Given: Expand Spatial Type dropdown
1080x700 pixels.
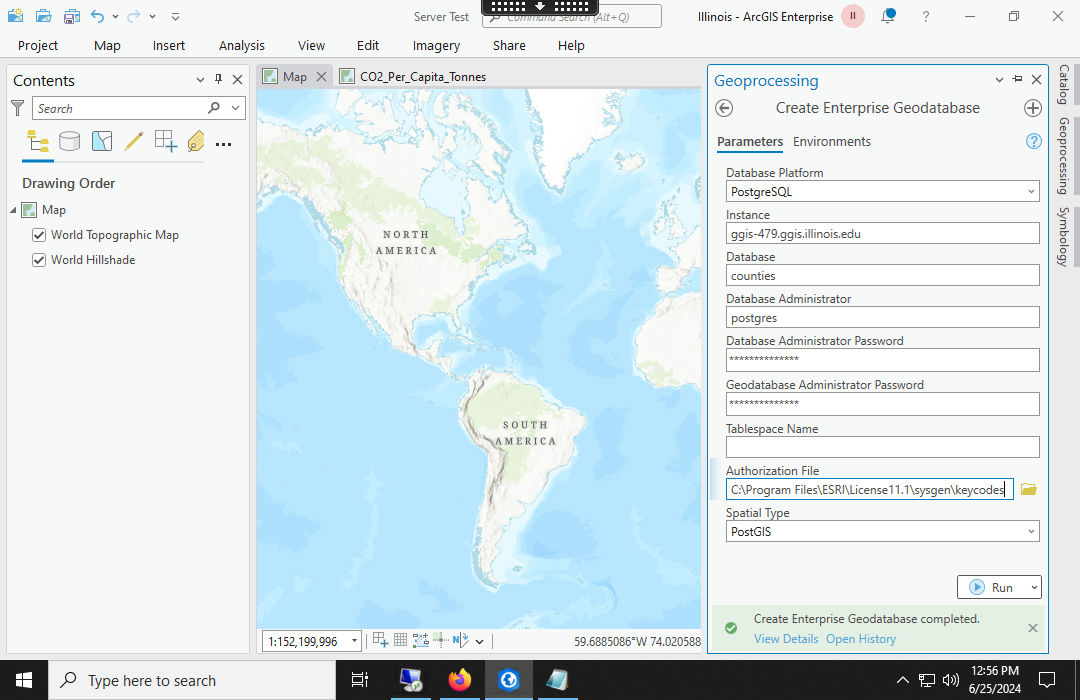Looking at the screenshot, I should point(1030,532).
